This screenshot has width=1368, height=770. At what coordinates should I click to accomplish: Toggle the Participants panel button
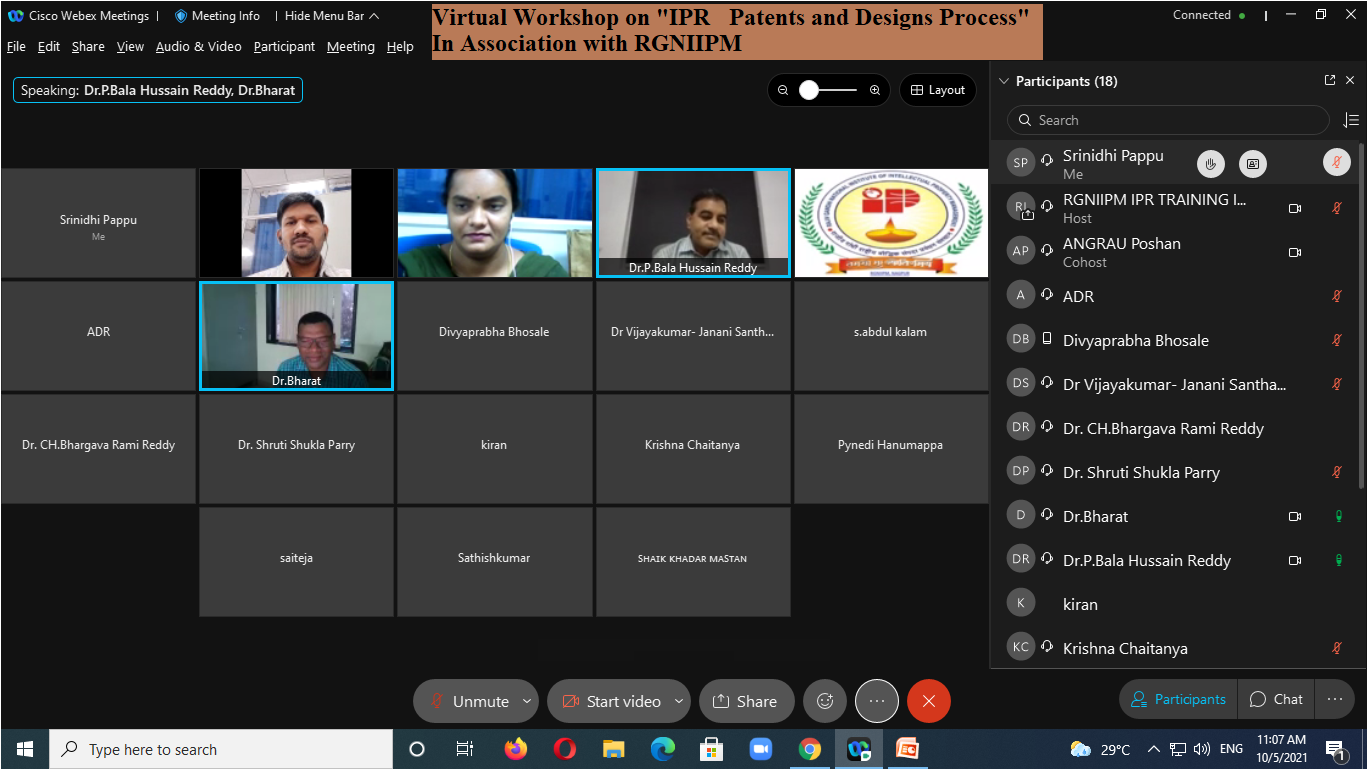[1177, 699]
